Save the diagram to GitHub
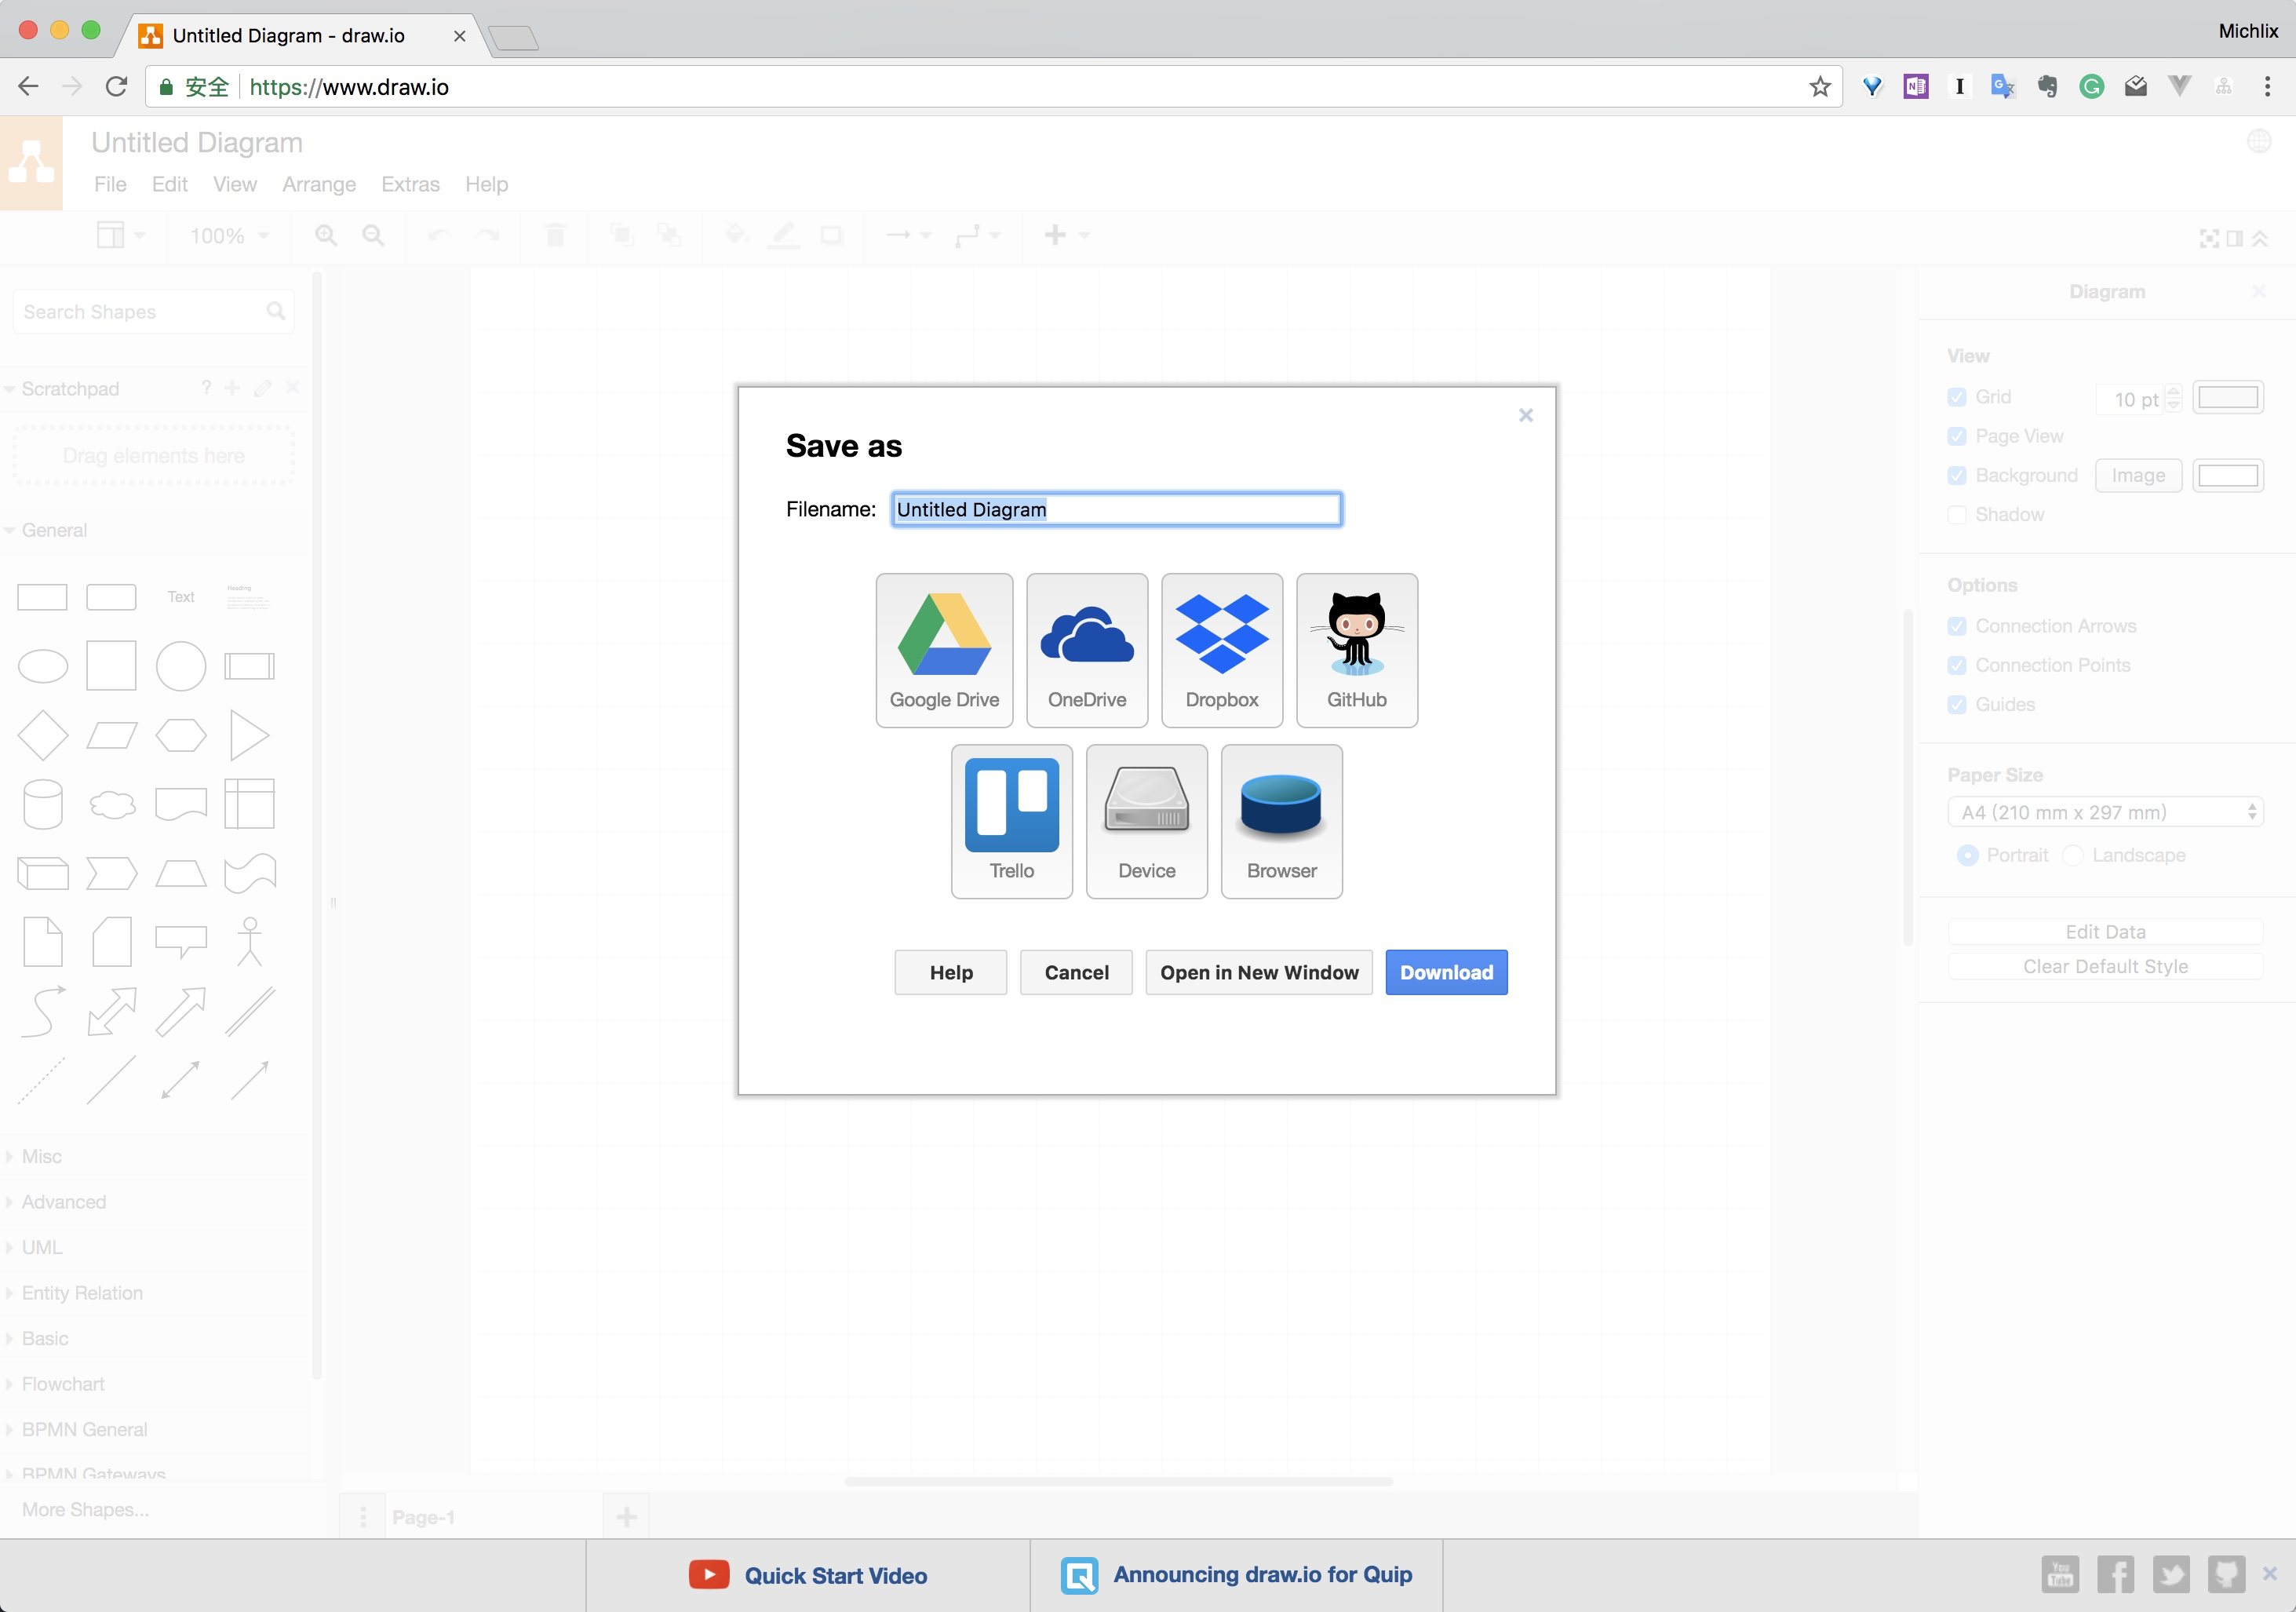Image resolution: width=2296 pixels, height=1612 pixels. coord(1356,649)
